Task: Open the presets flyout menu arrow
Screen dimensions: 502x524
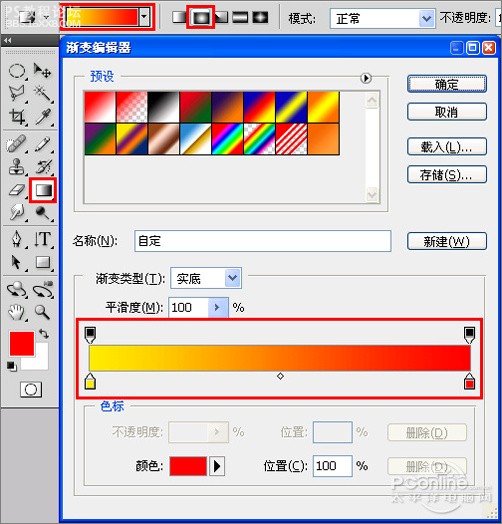Action: pyautogui.click(x=366, y=78)
